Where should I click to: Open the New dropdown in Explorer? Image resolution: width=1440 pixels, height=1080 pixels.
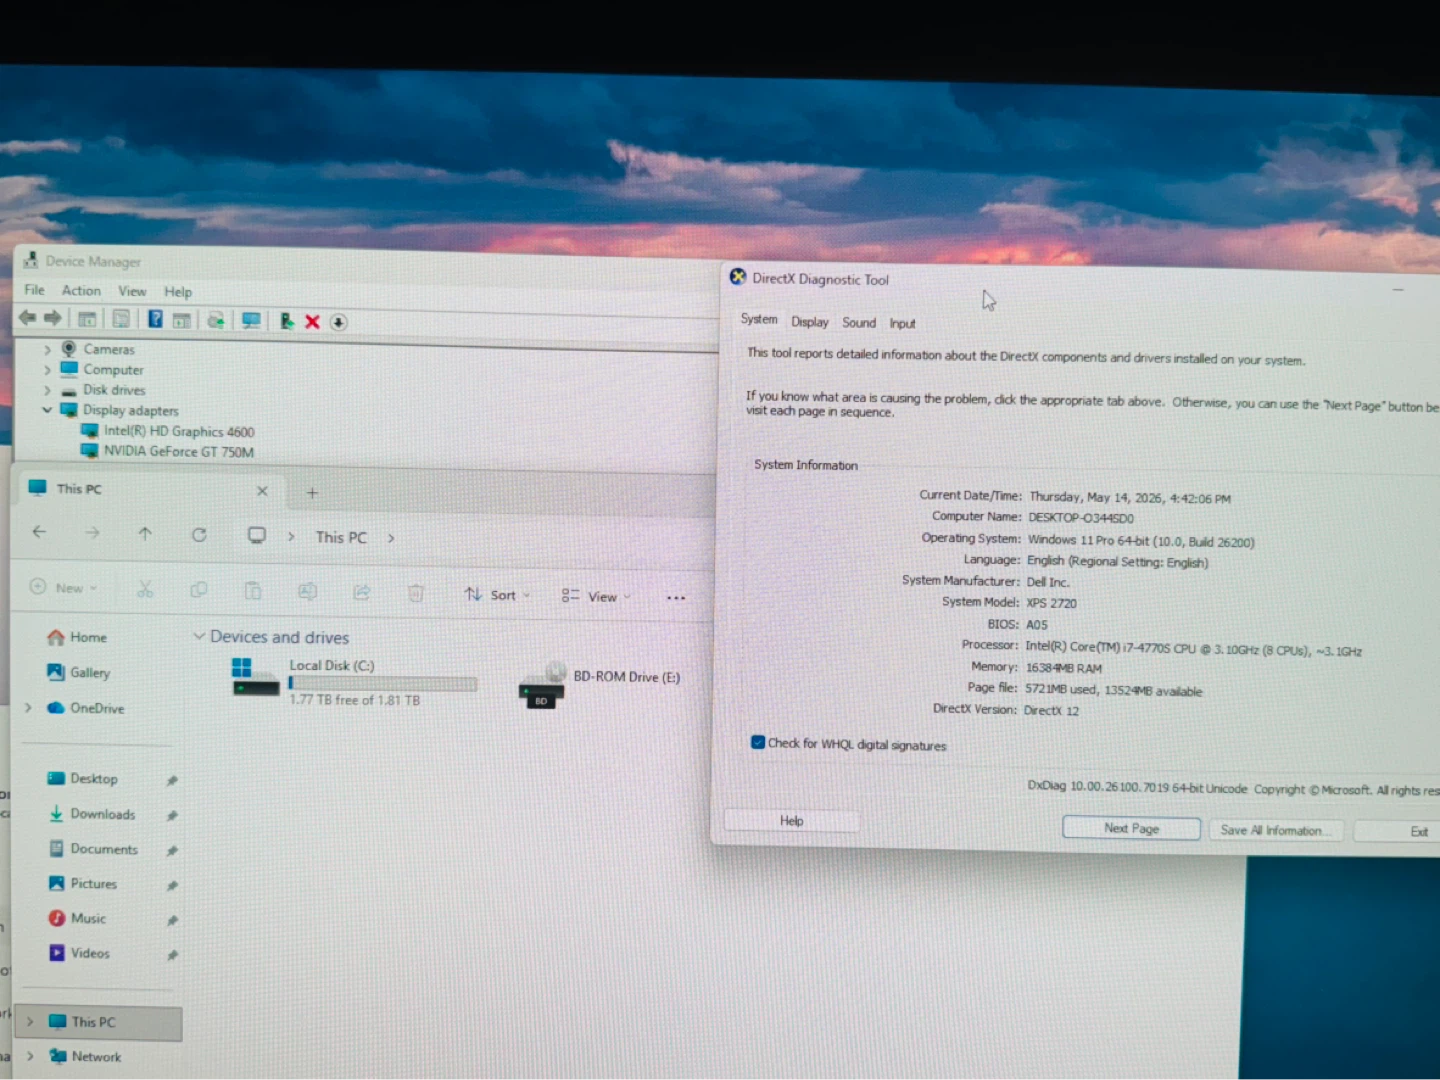[64, 588]
